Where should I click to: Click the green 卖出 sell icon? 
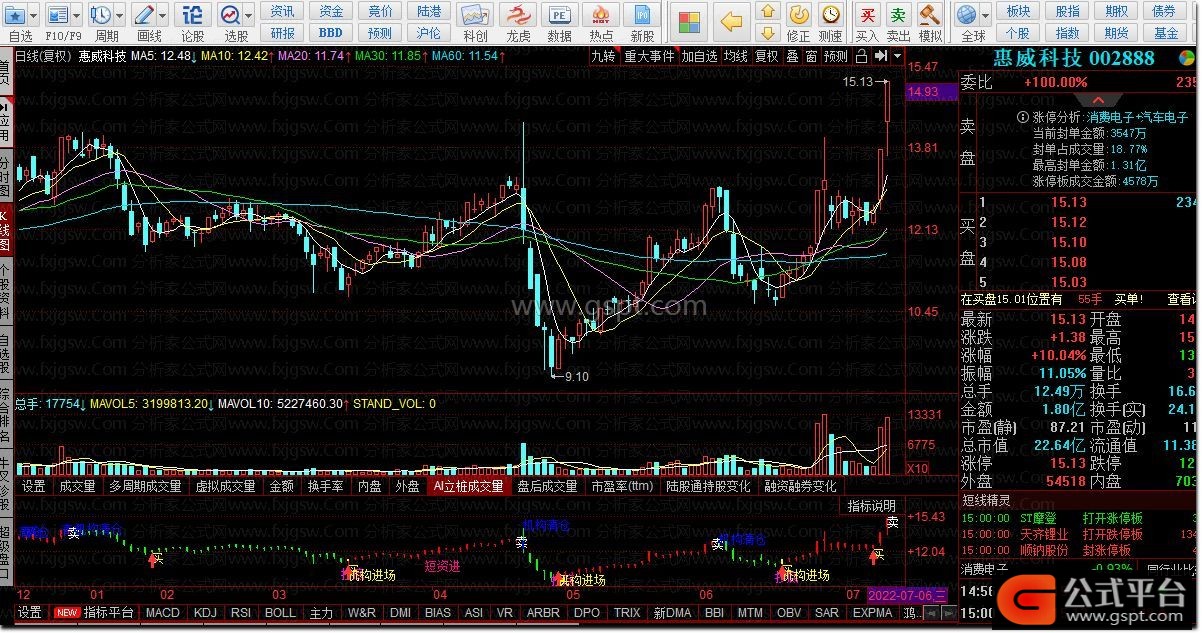pyautogui.click(x=898, y=15)
